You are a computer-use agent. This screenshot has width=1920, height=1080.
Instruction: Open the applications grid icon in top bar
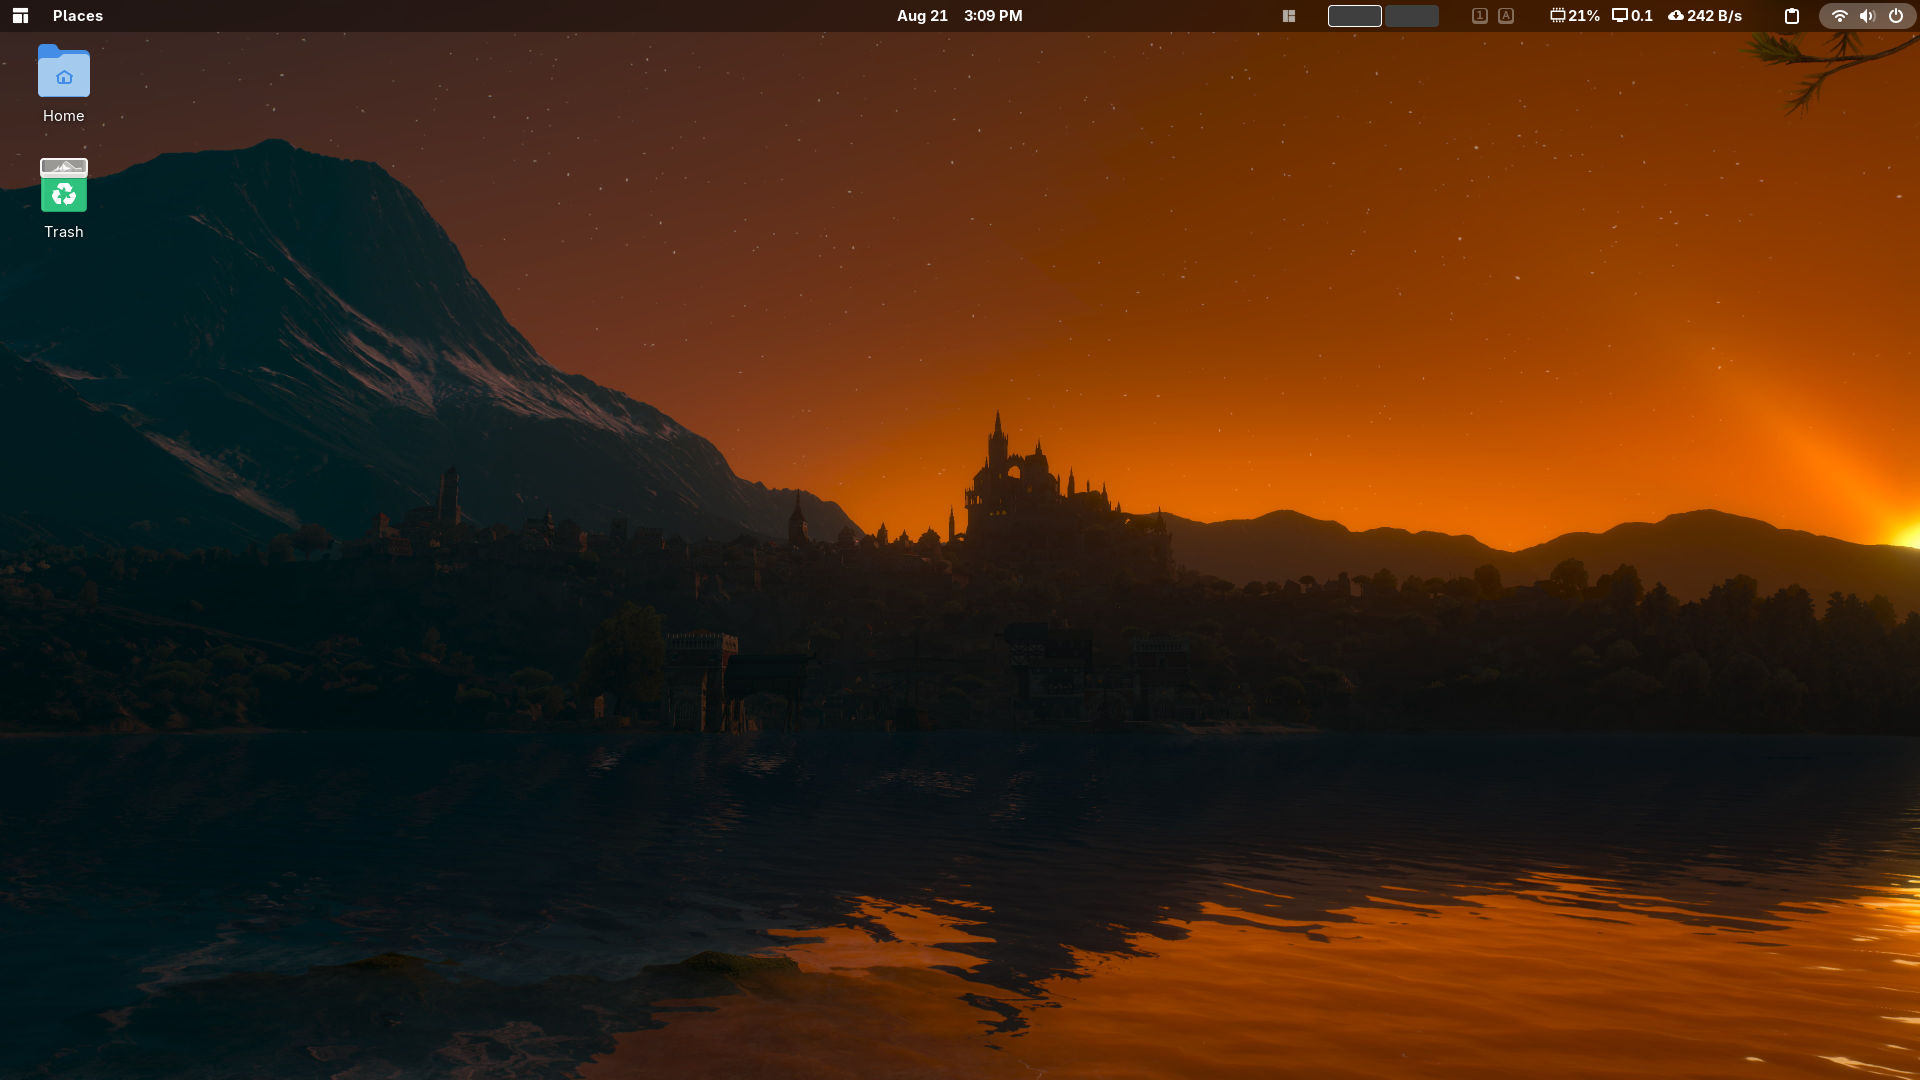pyautogui.click(x=20, y=16)
